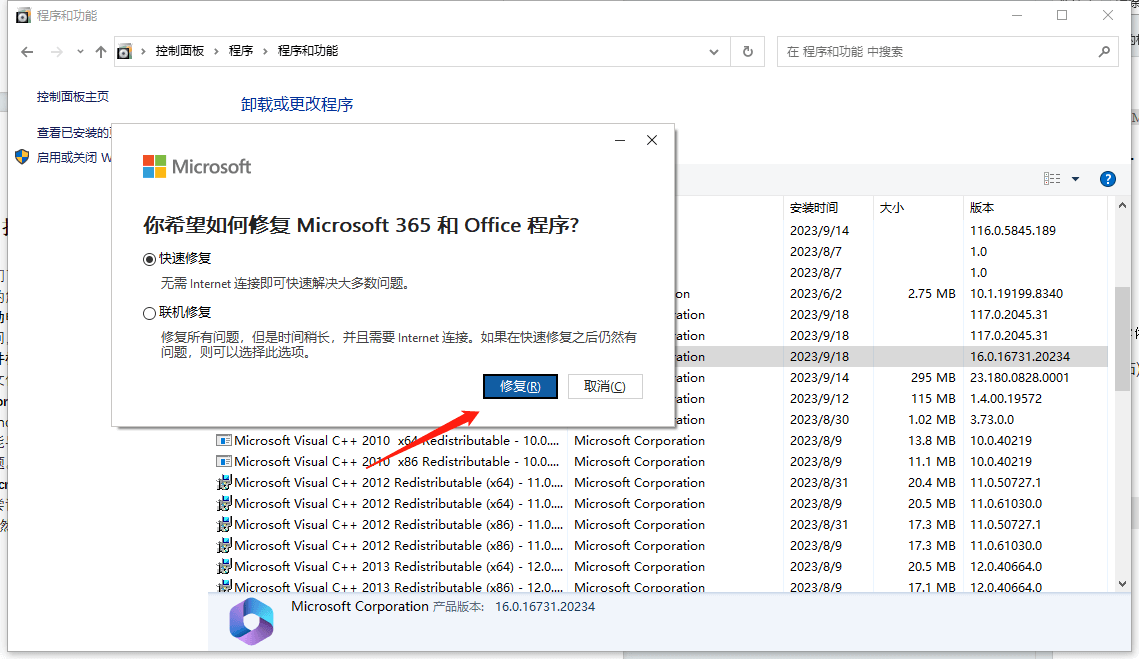Click the 修复(R) button
The height and width of the screenshot is (659, 1139).
520,386
